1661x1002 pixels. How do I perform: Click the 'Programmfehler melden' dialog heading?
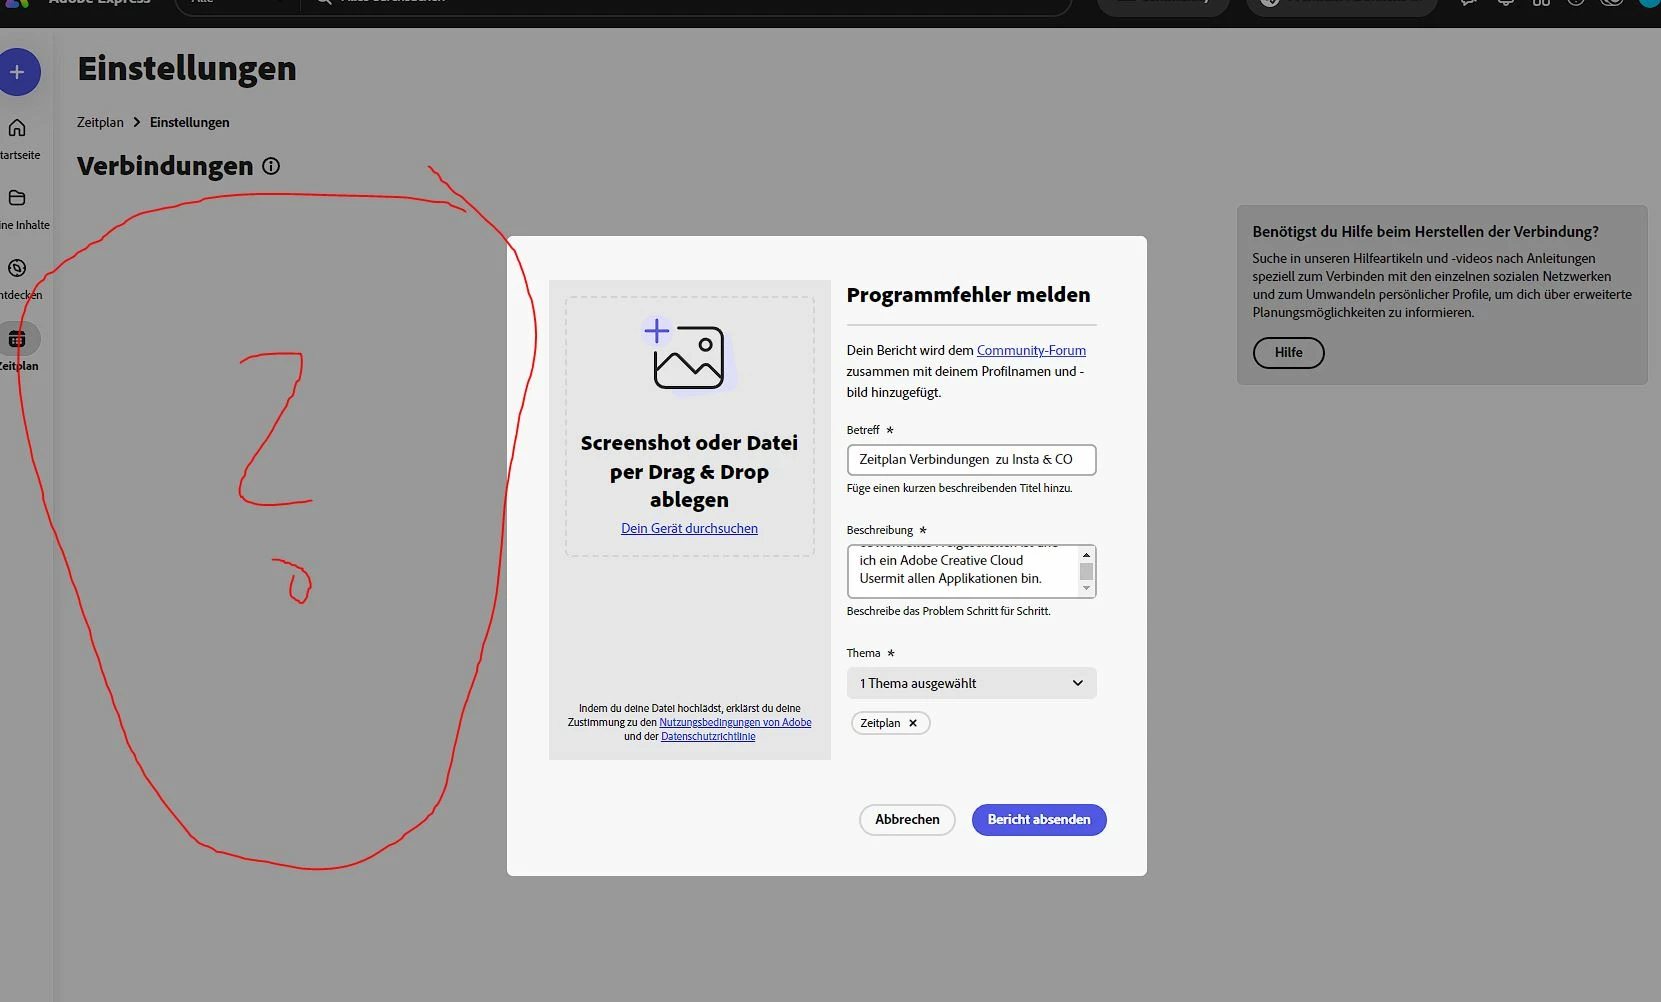(968, 295)
